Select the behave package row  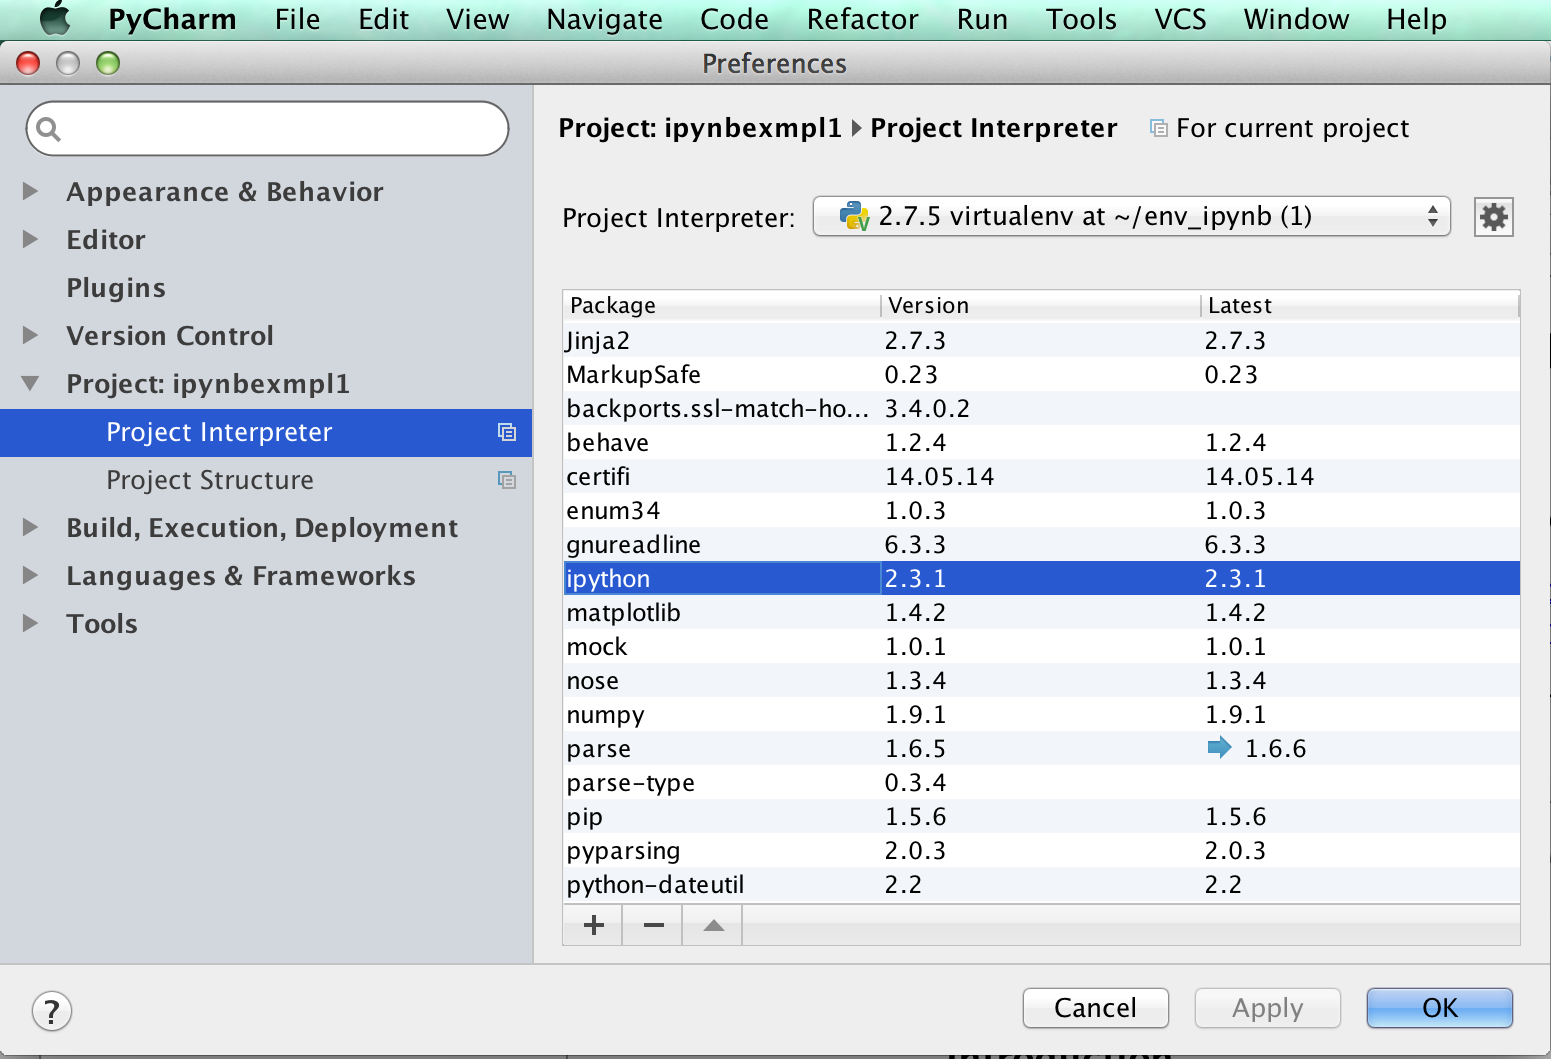point(1041,442)
